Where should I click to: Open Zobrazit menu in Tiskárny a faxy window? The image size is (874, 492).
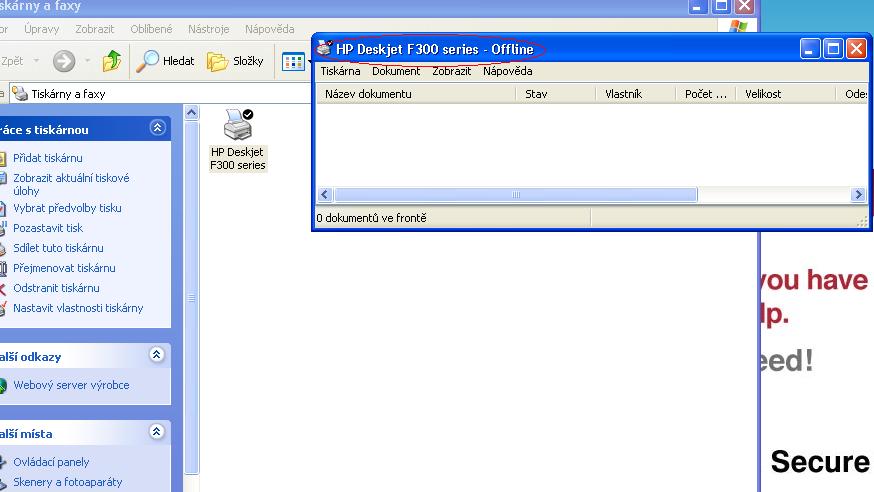click(x=95, y=29)
